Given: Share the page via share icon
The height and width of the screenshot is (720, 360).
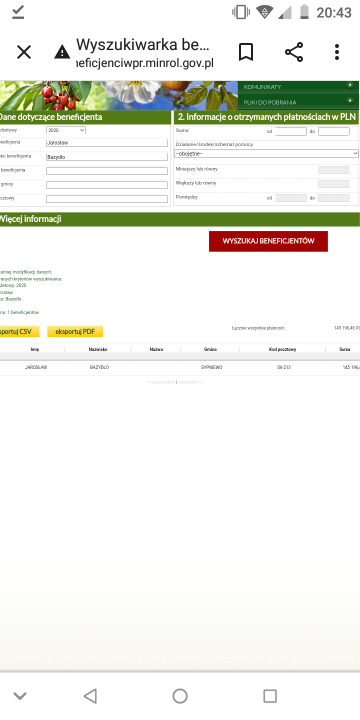Looking at the screenshot, I should tap(294, 52).
